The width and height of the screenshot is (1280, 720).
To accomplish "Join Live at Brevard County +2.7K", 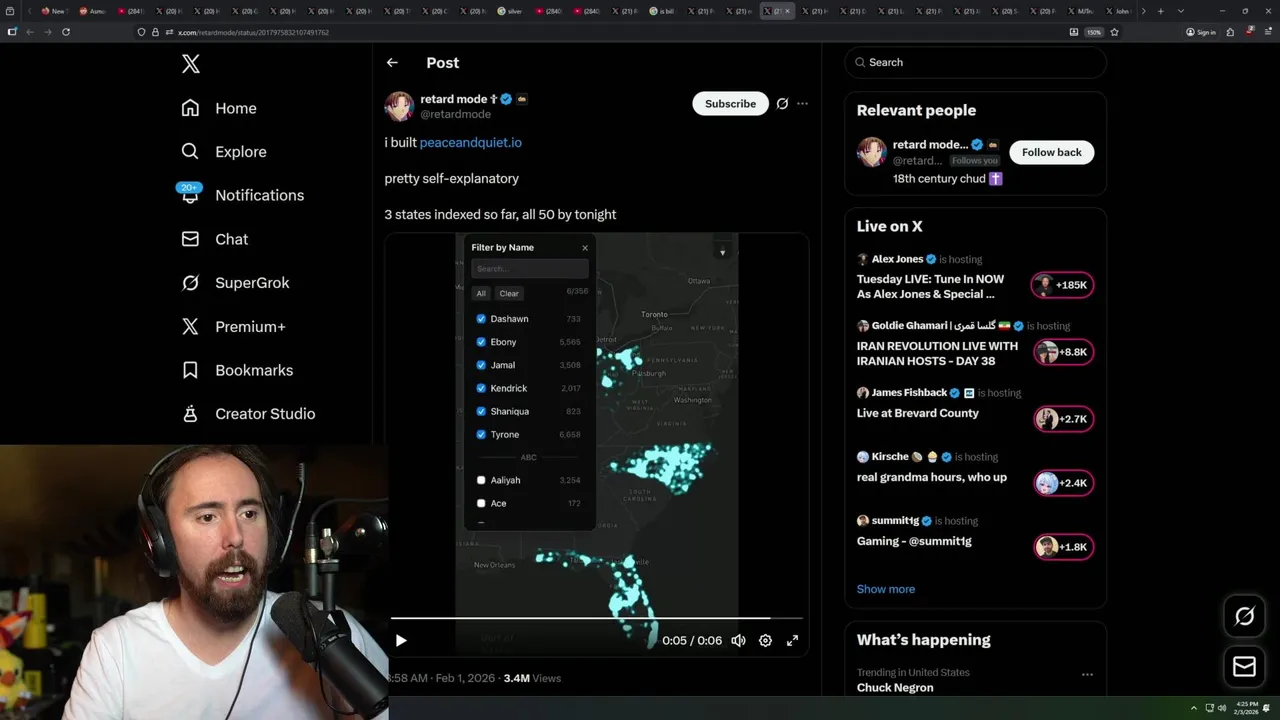I will [1063, 419].
